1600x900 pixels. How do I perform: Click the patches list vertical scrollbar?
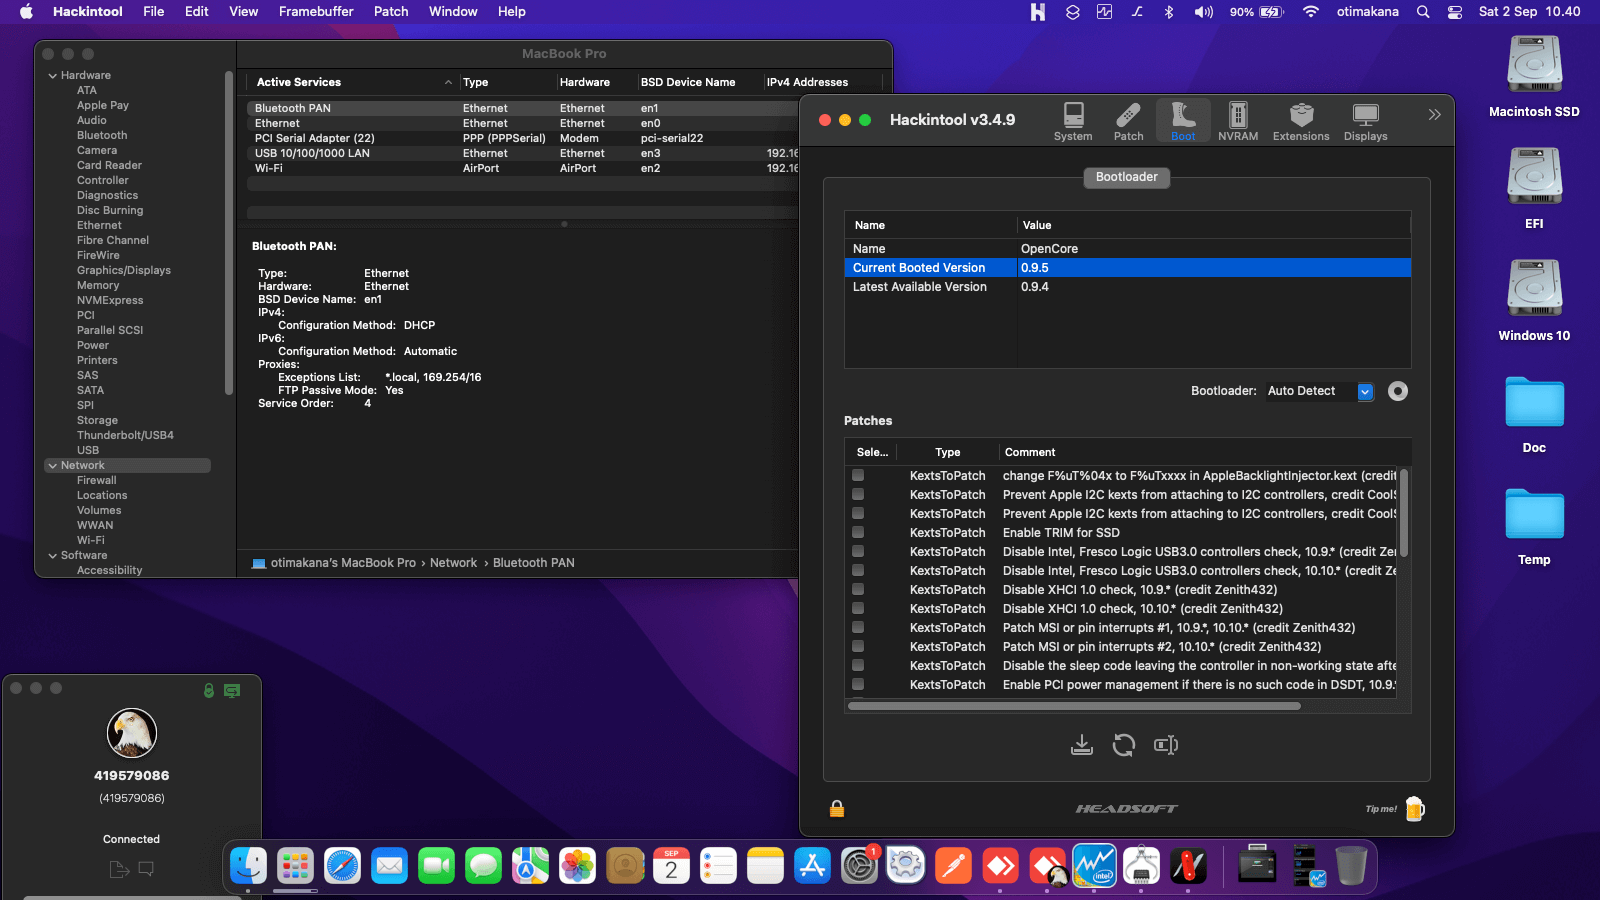click(1403, 513)
